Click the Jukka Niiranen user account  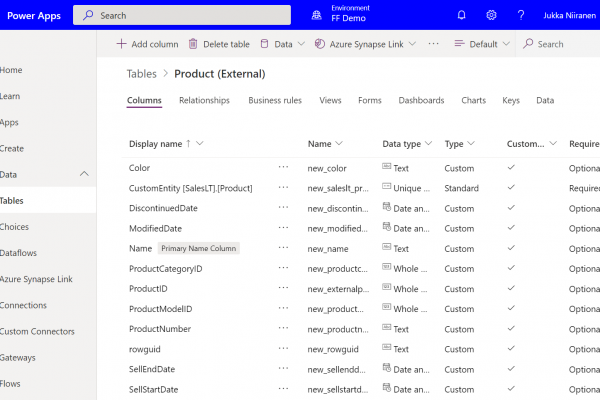click(x=569, y=15)
